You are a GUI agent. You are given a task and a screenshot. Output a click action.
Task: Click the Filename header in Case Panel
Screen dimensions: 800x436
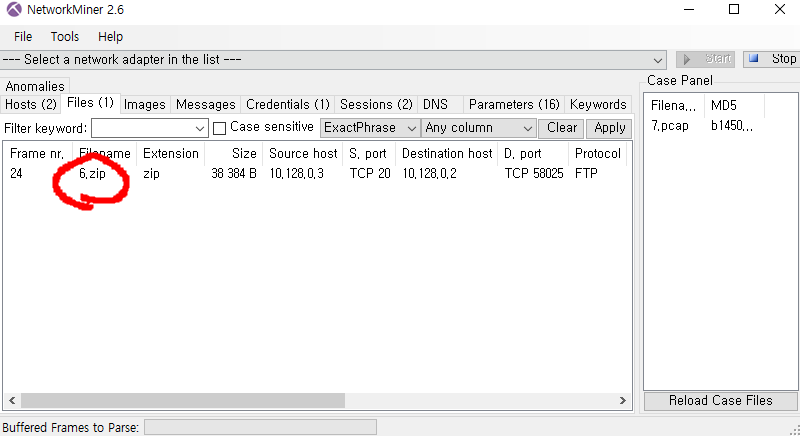pos(673,106)
